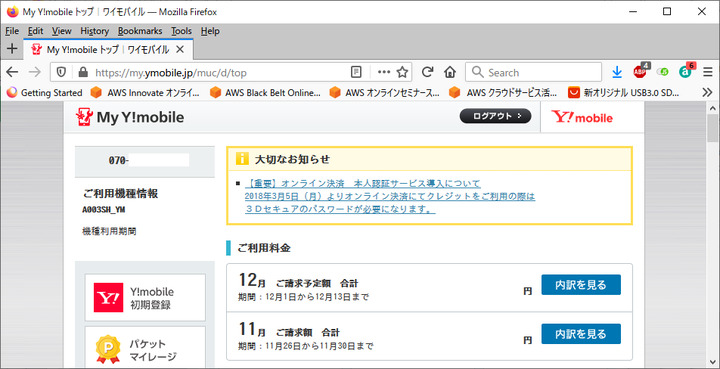Click the My Y!mobile logo
720x369 pixels.
(x=130, y=117)
